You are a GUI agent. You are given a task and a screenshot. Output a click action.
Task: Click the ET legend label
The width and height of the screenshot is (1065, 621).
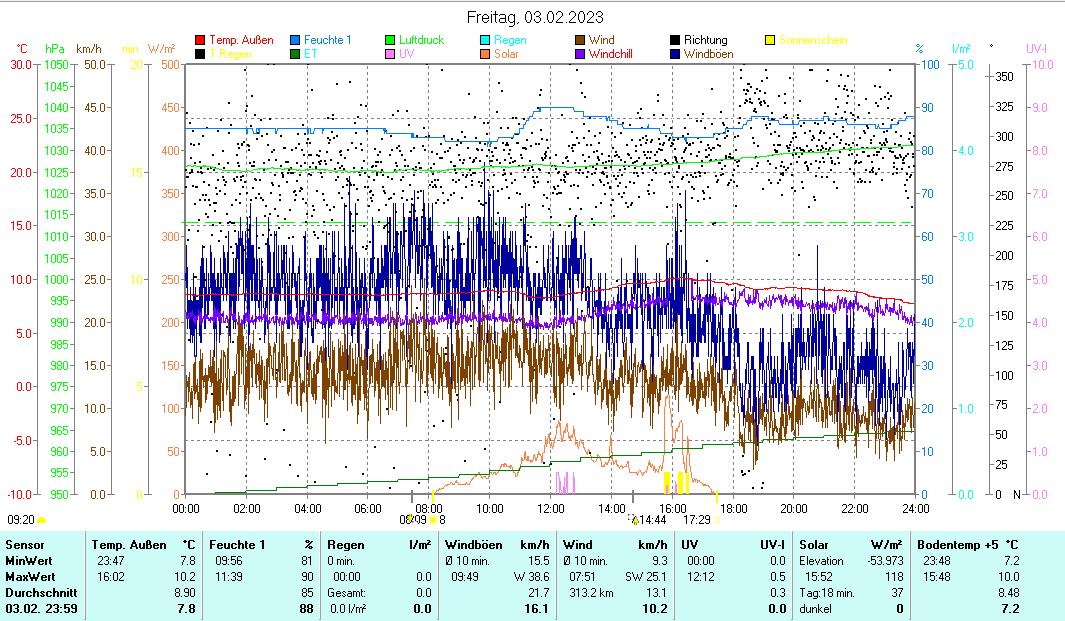[x=311, y=54]
